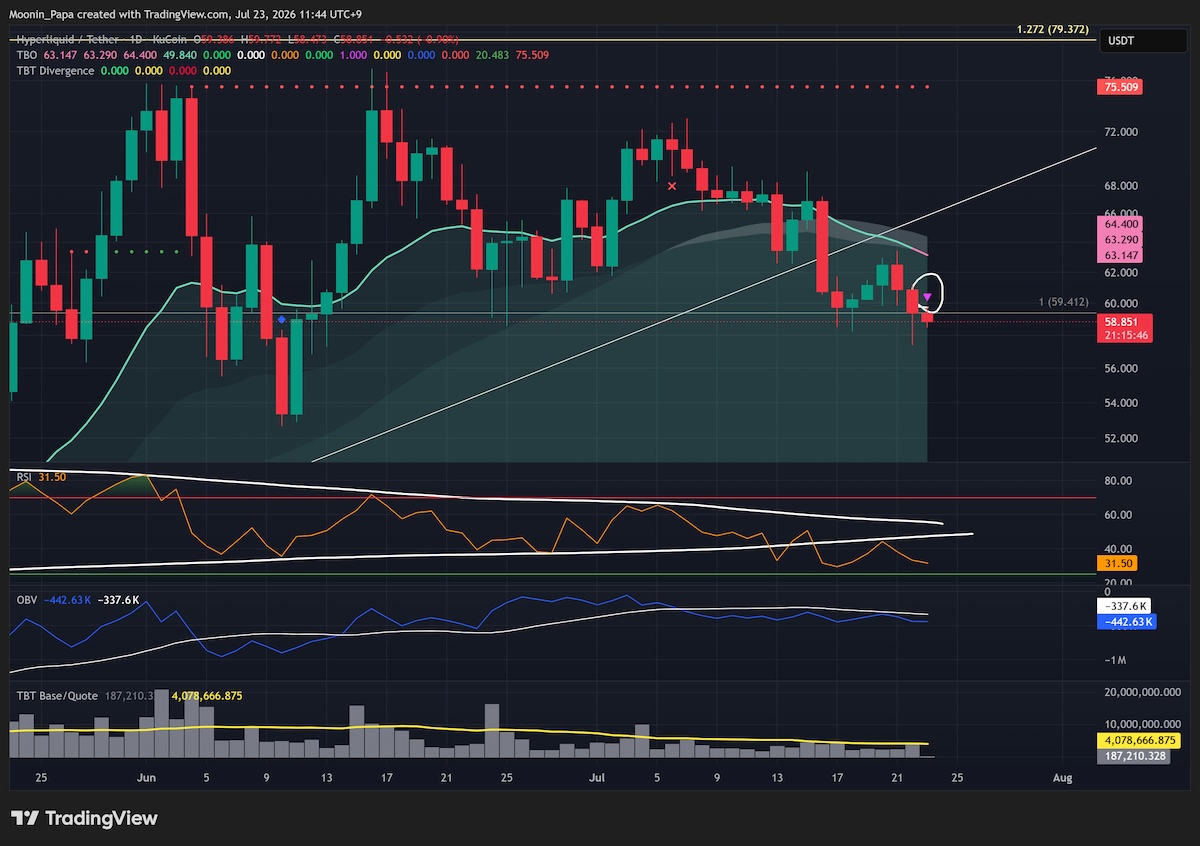Click the Jul label on time axis
1200x846 pixels.
click(x=597, y=777)
